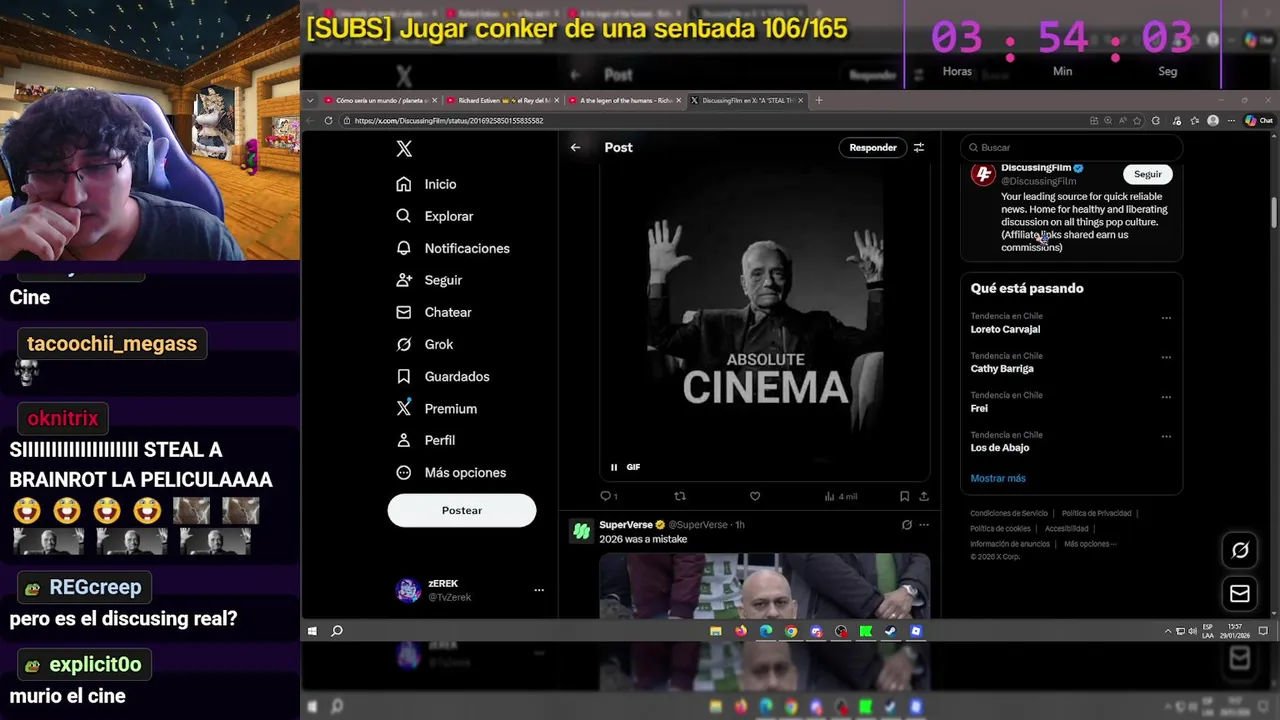Switch to Cómo sería un mundo tab

coord(381,100)
